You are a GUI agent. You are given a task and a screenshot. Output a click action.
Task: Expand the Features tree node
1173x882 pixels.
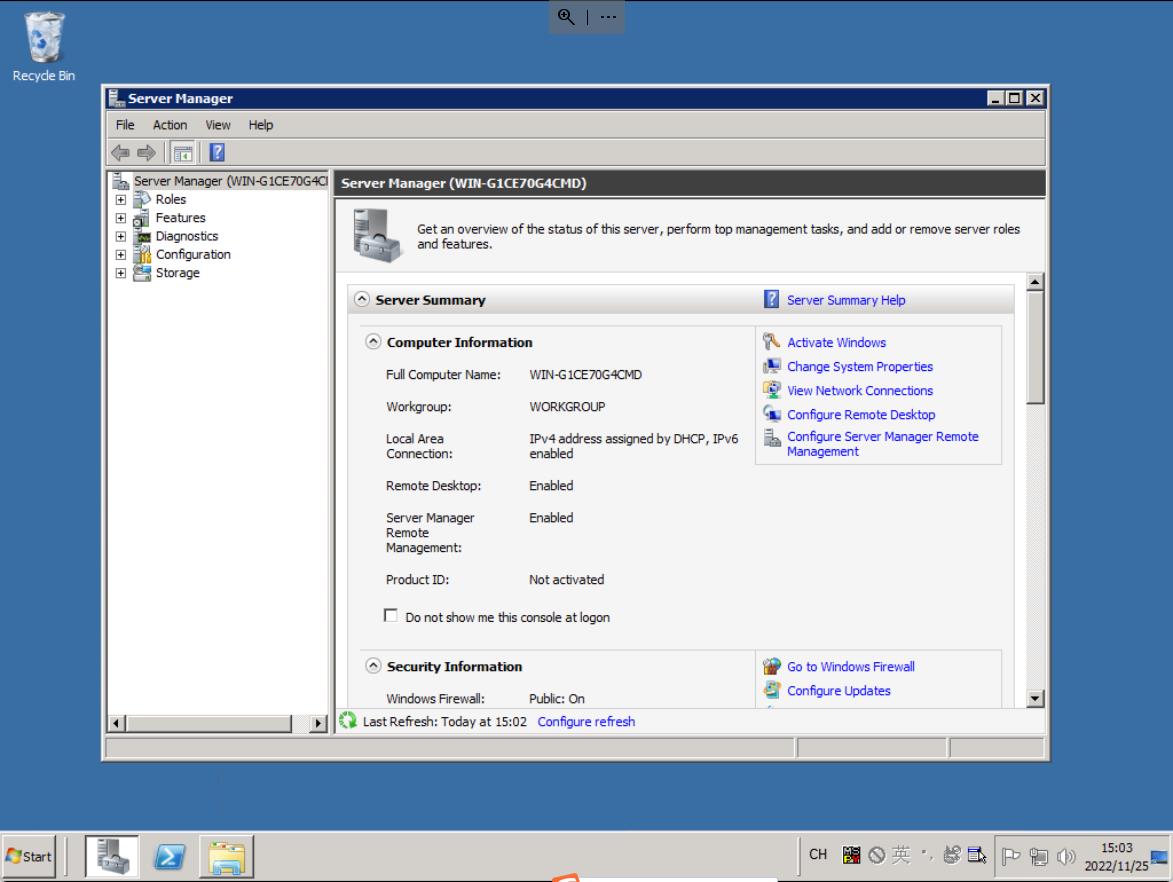120,218
